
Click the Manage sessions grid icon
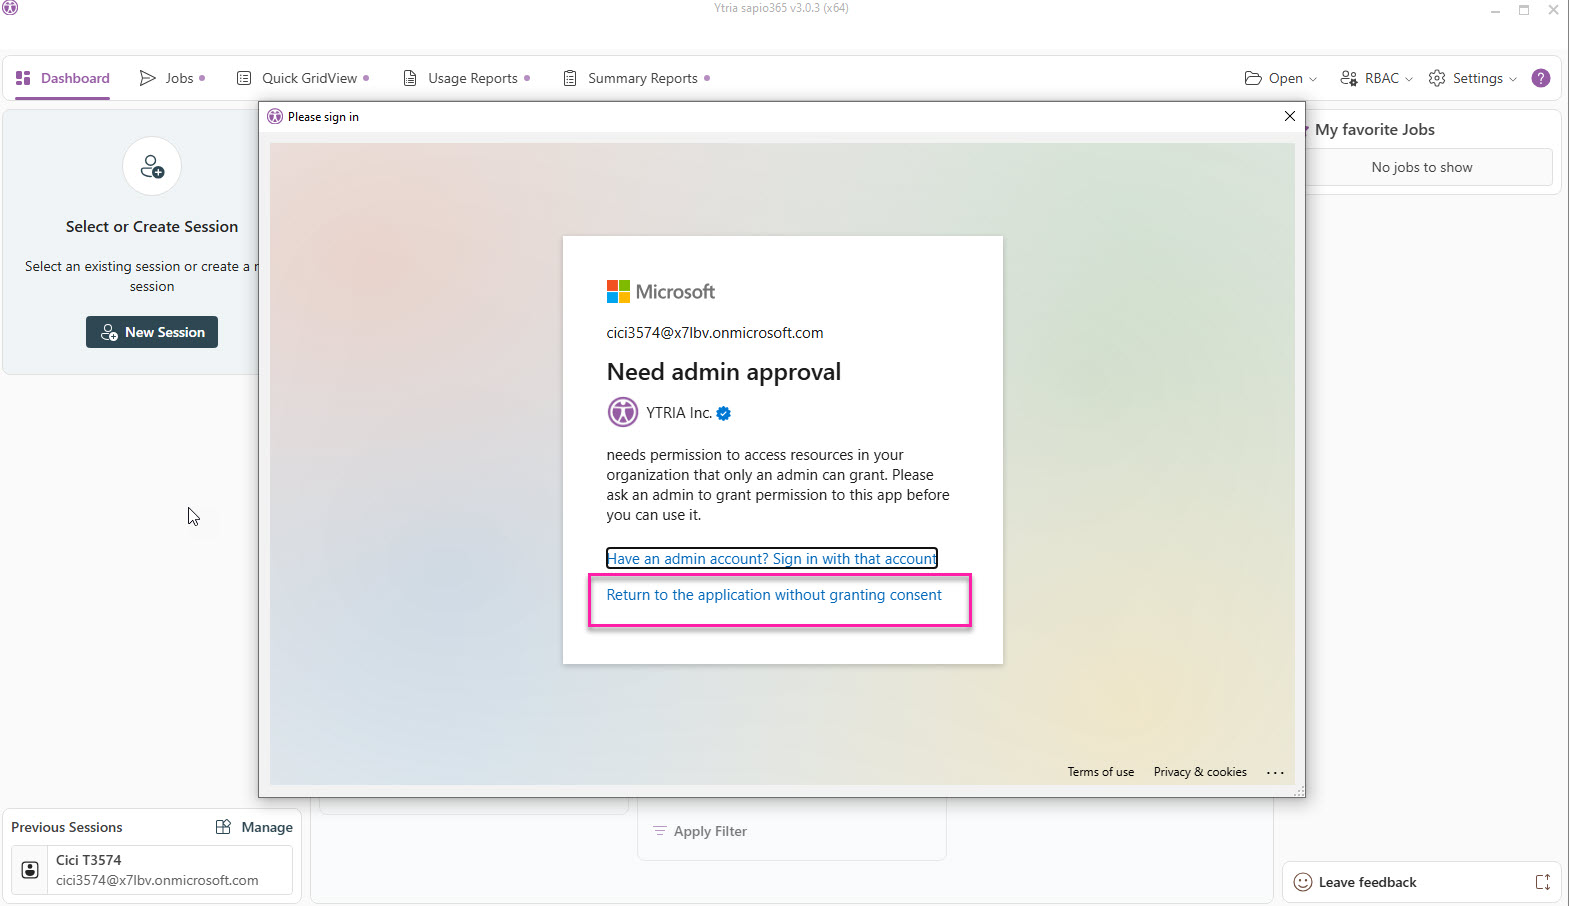click(x=223, y=827)
